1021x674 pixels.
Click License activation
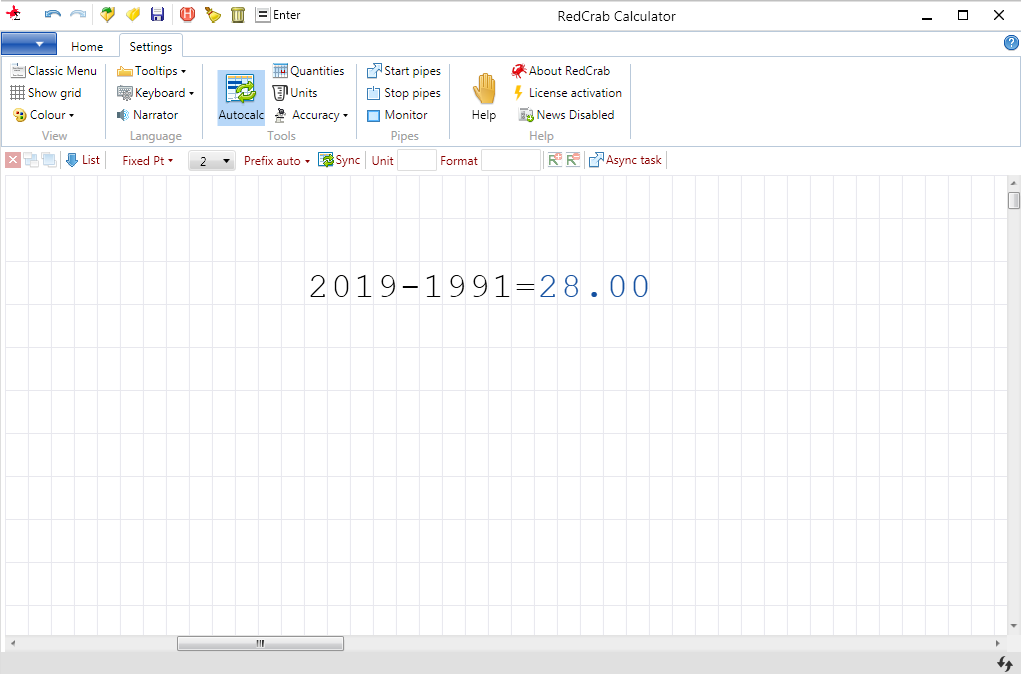click(x=567, y=93)
